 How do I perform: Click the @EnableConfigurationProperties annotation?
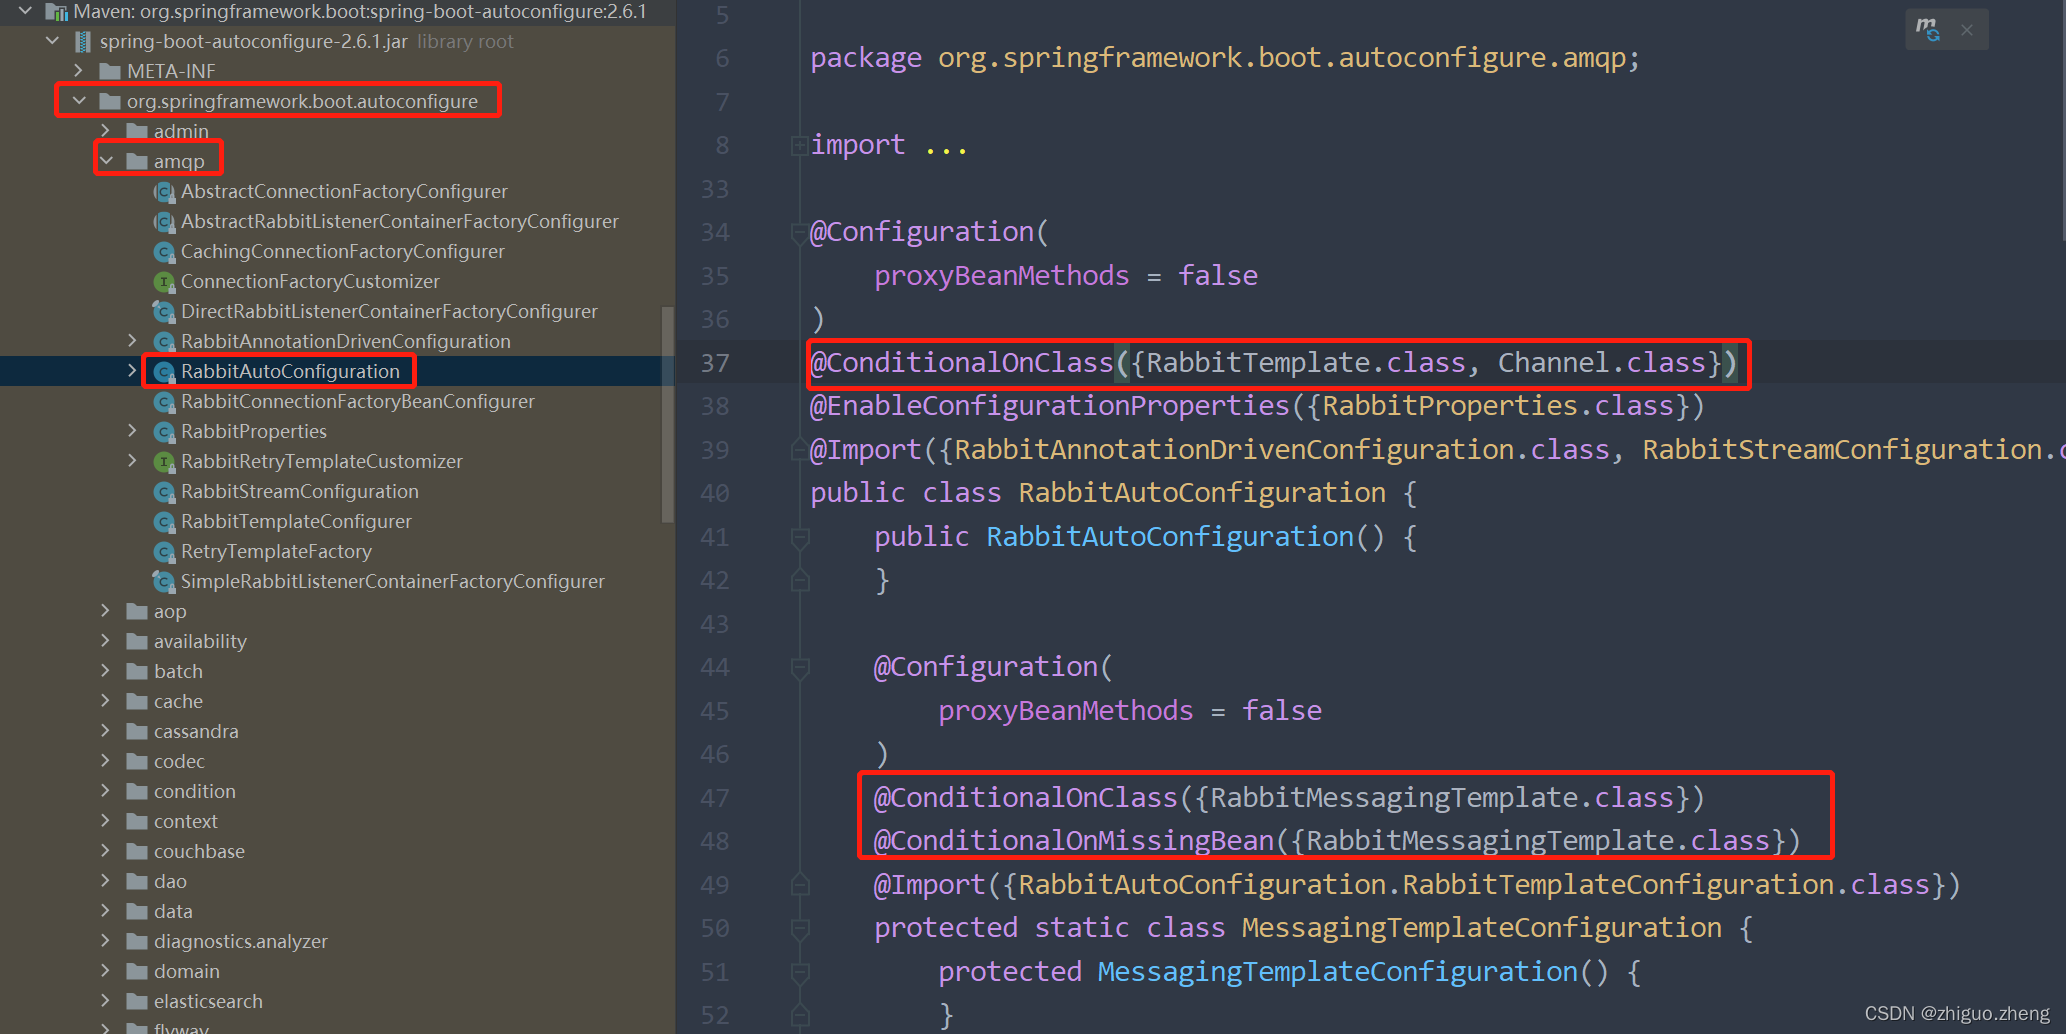pos(1050,406)
